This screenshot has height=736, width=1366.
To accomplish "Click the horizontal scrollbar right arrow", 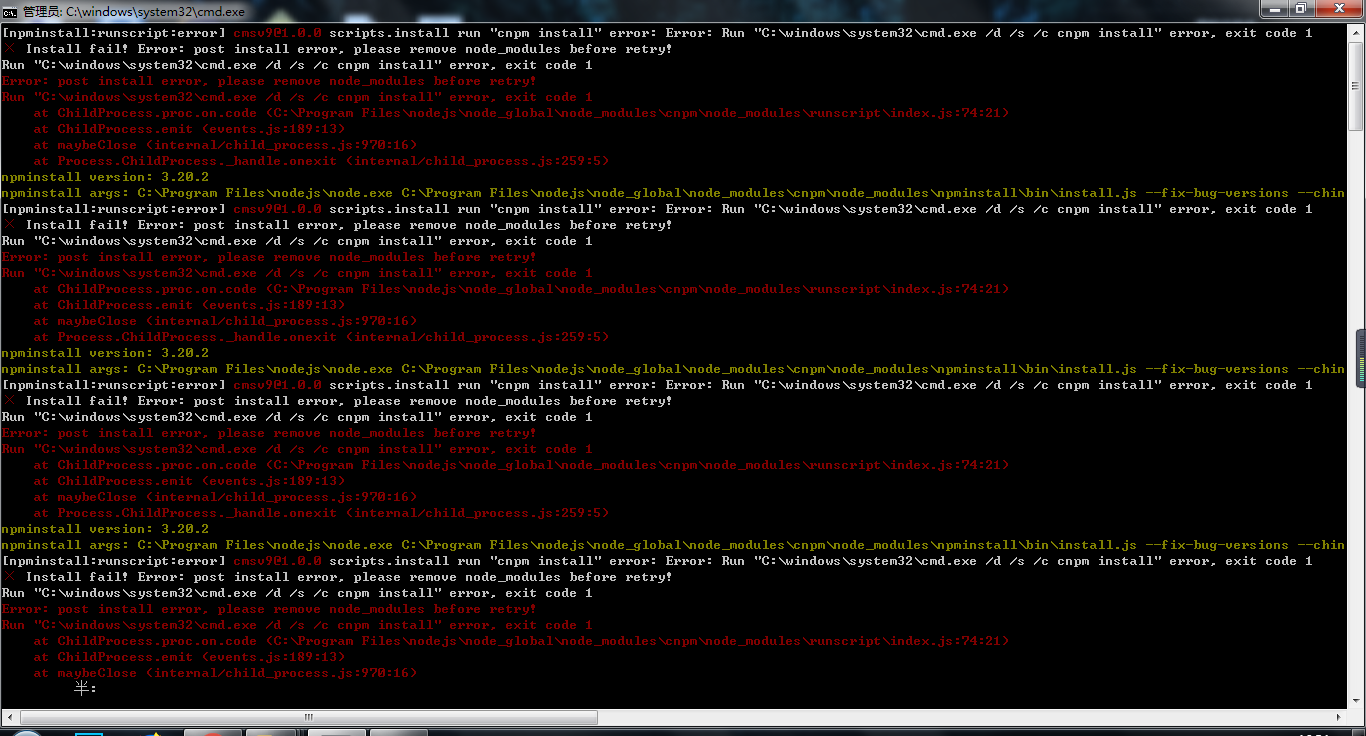I will coord(1338,717).
